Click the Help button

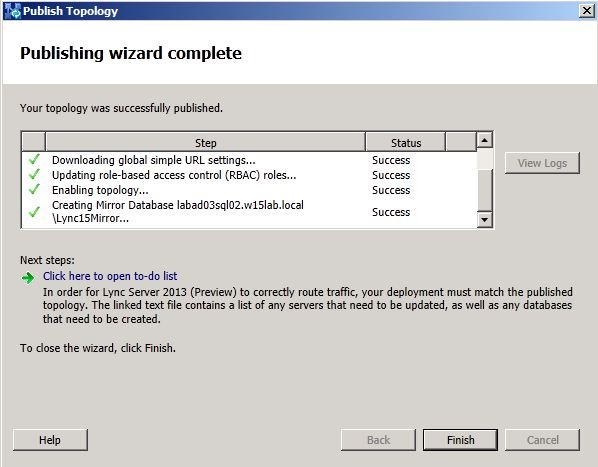pyautogui.click(x=50, y=440)
